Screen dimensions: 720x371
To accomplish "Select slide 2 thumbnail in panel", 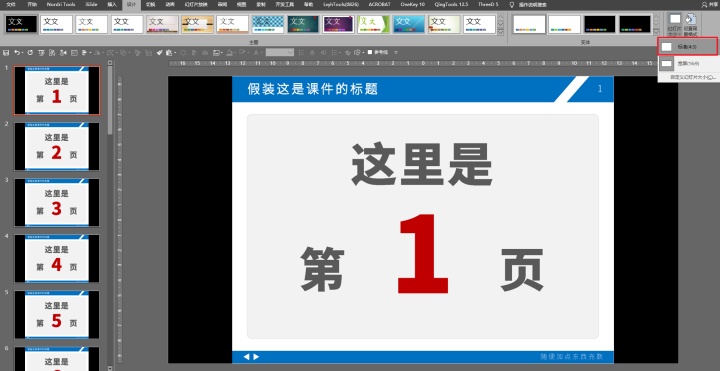I will tap(56, 146).
